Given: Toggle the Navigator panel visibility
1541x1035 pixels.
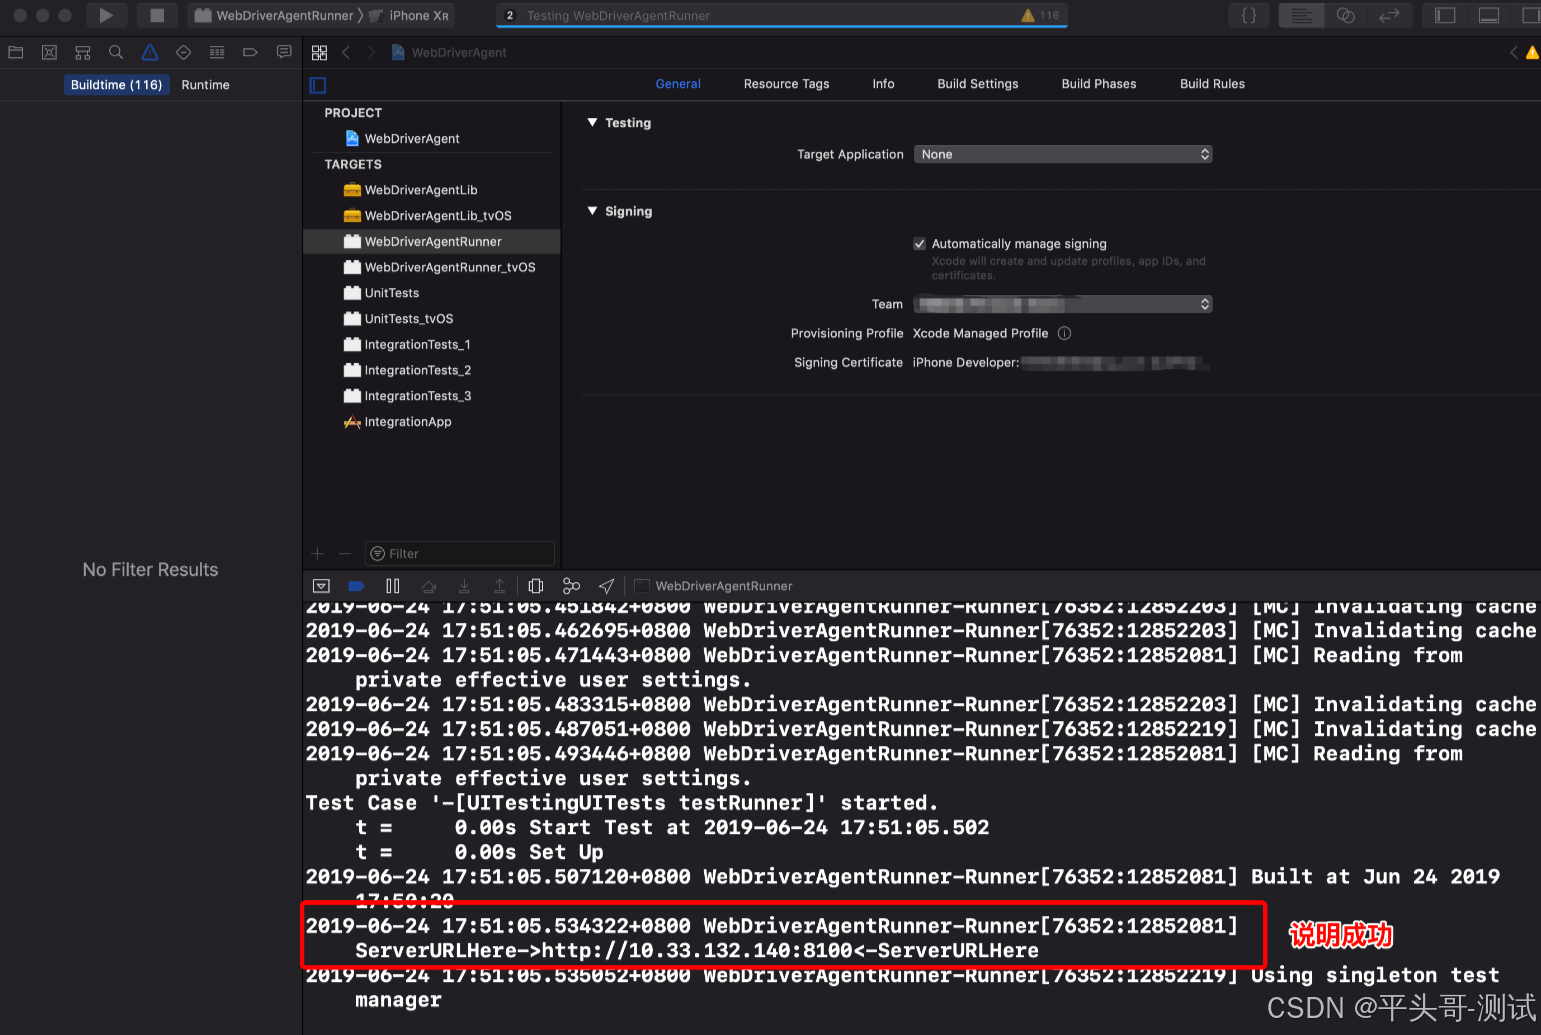Looking at the screenshot, I should [x=1445, y=15].
